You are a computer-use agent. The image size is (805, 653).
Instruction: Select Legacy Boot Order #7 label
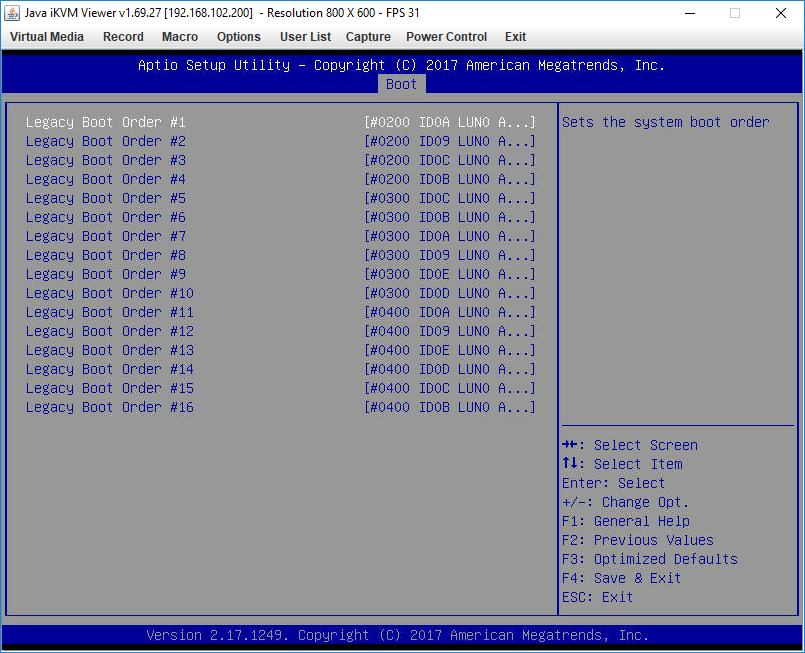tap(106, 236)
